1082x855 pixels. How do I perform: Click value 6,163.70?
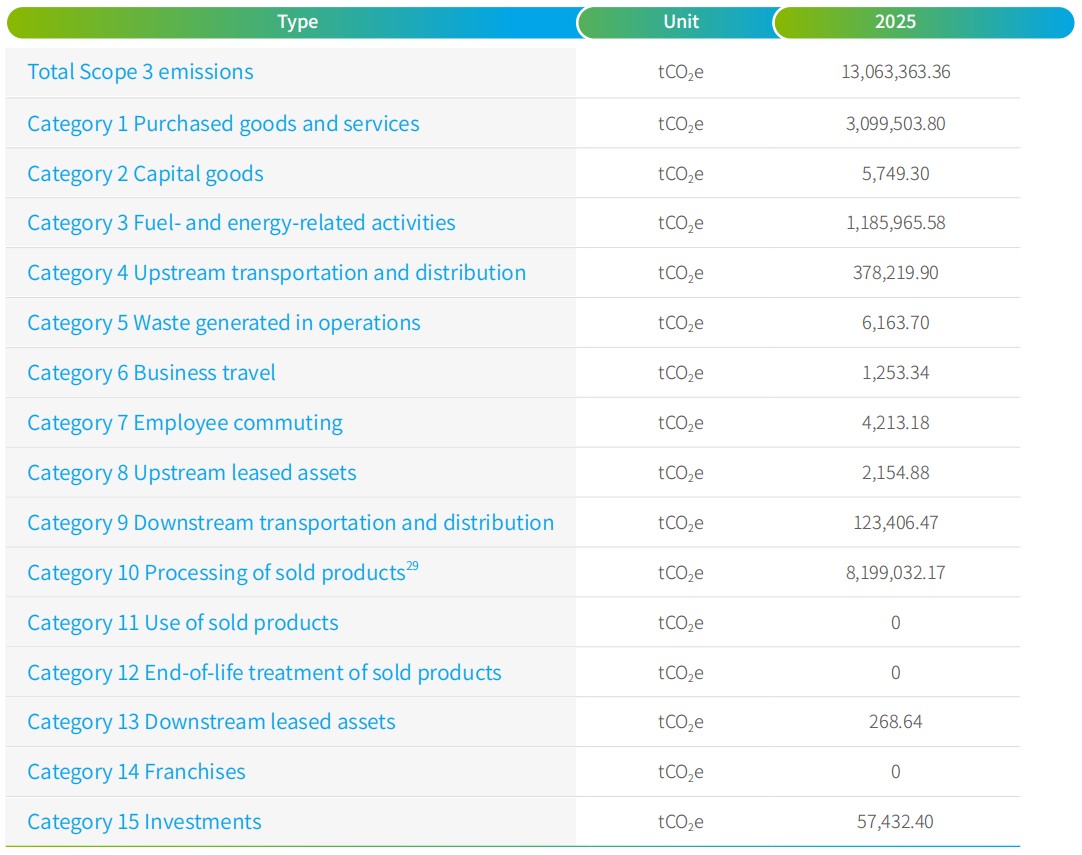pos(895,322)
